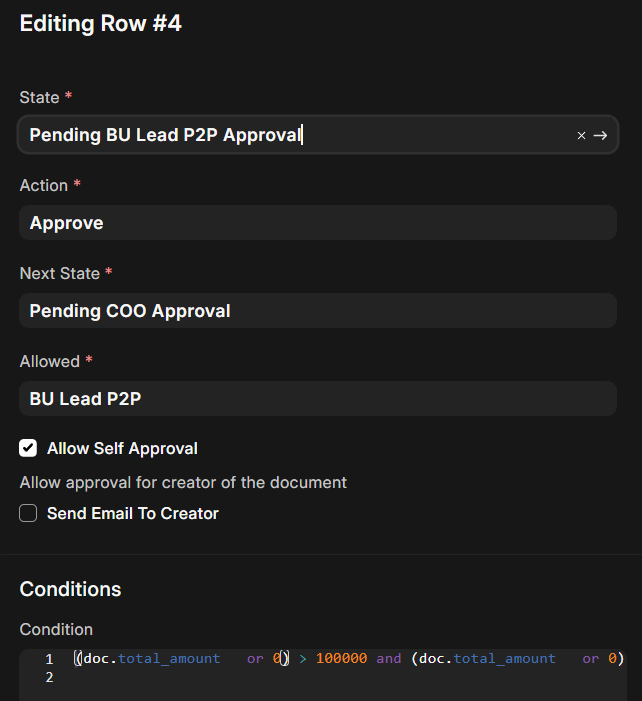Open Next State field Pending COO Approval
Image resolution: width=642 pixels, height=701 pixels.
[317, 311]
